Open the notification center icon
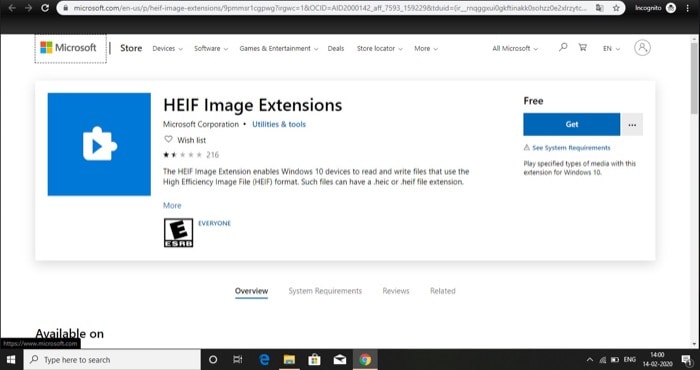Screen dimensions: 700x370 point(687,360)
